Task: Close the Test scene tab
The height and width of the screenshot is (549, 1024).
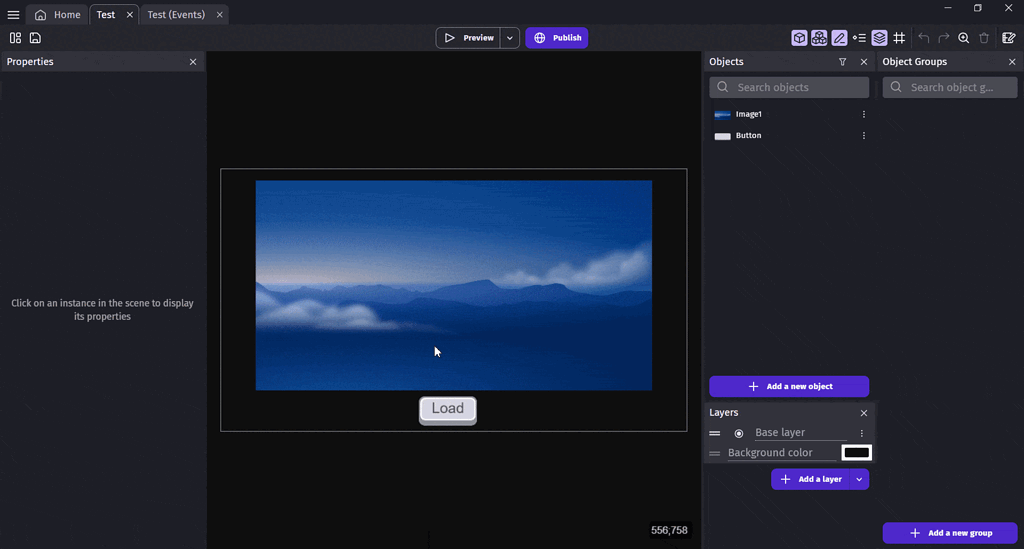Action: coord(130,14)
